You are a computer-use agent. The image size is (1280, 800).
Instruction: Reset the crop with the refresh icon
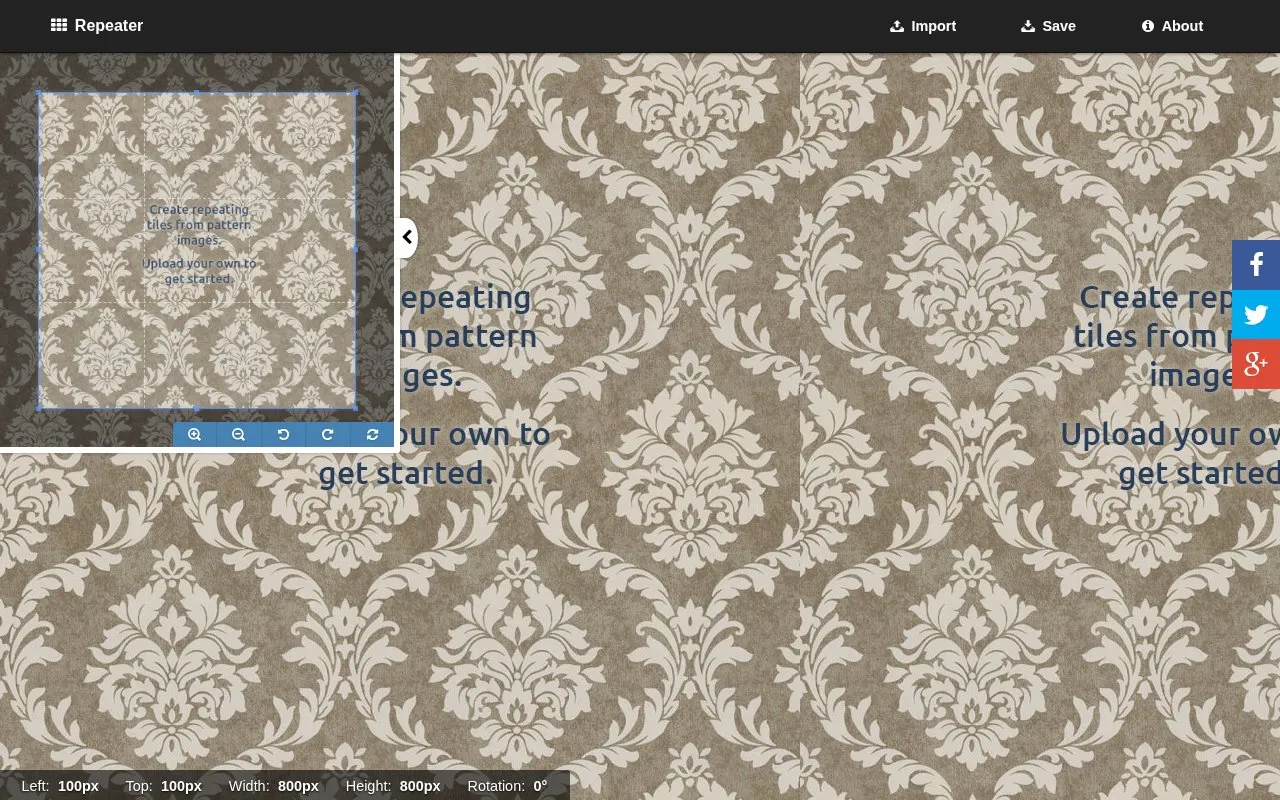click(372, 434)
